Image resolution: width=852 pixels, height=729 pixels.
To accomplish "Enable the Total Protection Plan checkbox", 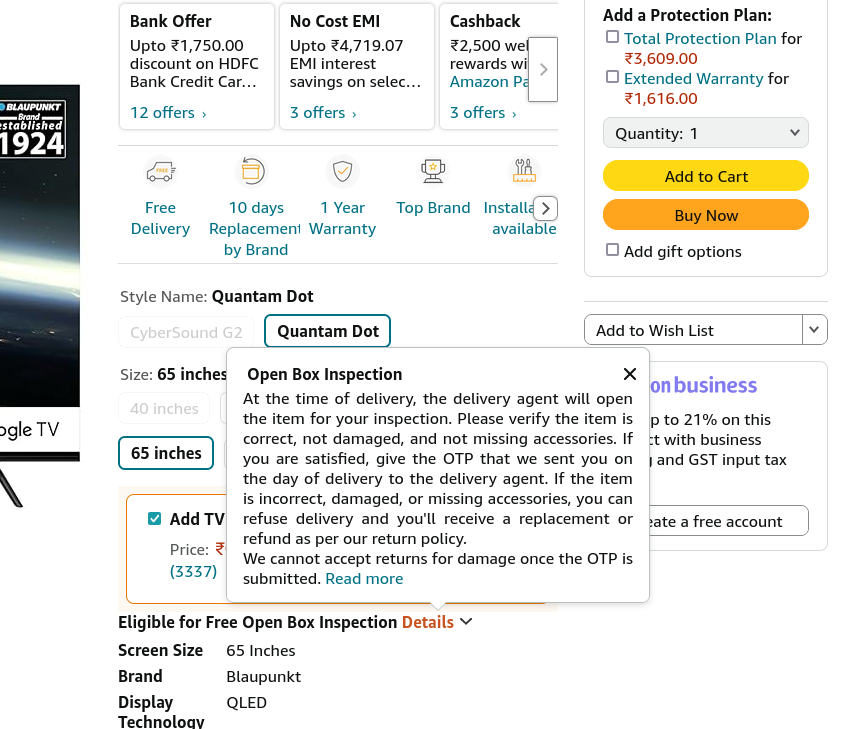I will [x=612, y=37].
